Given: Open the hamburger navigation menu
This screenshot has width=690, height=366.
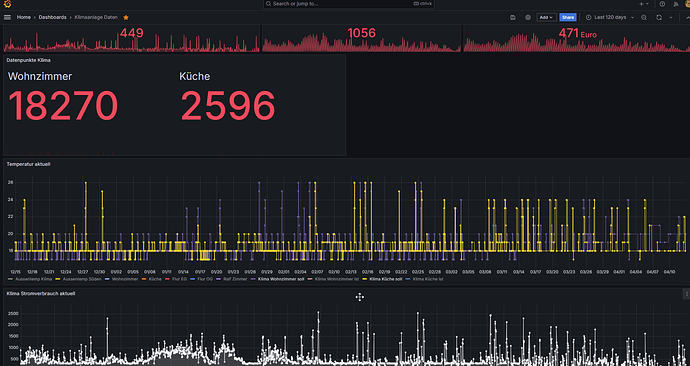Looking at the screenshot, I should [7, 17].
